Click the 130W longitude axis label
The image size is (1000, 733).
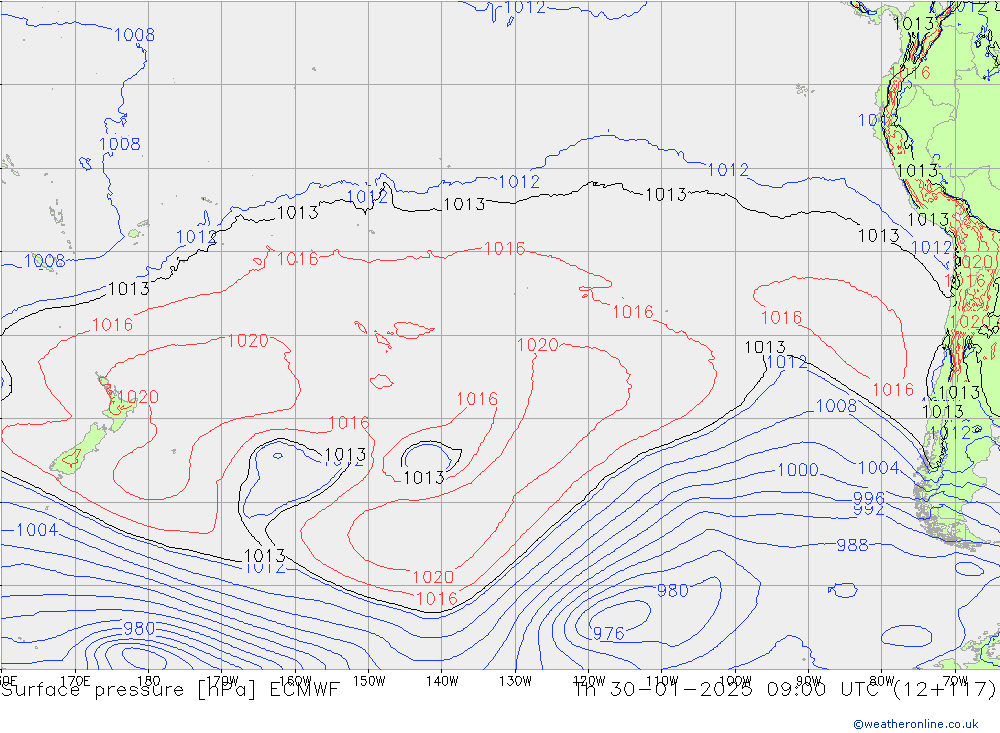(x=515, y=680)
